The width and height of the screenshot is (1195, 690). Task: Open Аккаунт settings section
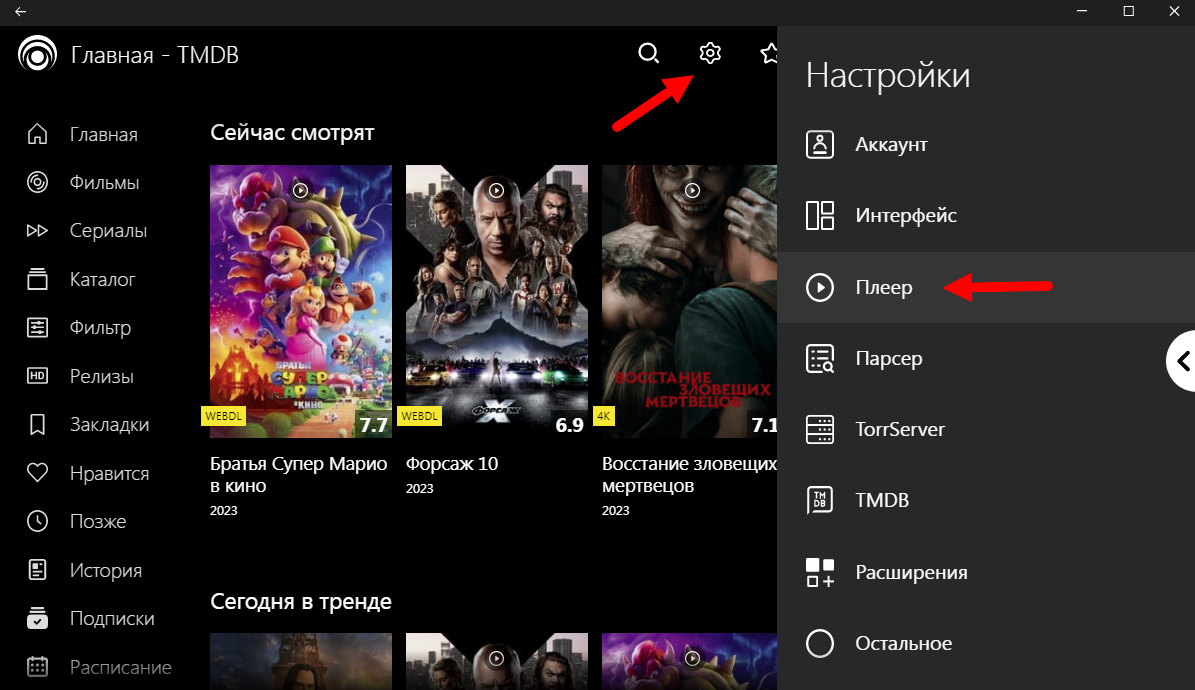coord(986,144)
